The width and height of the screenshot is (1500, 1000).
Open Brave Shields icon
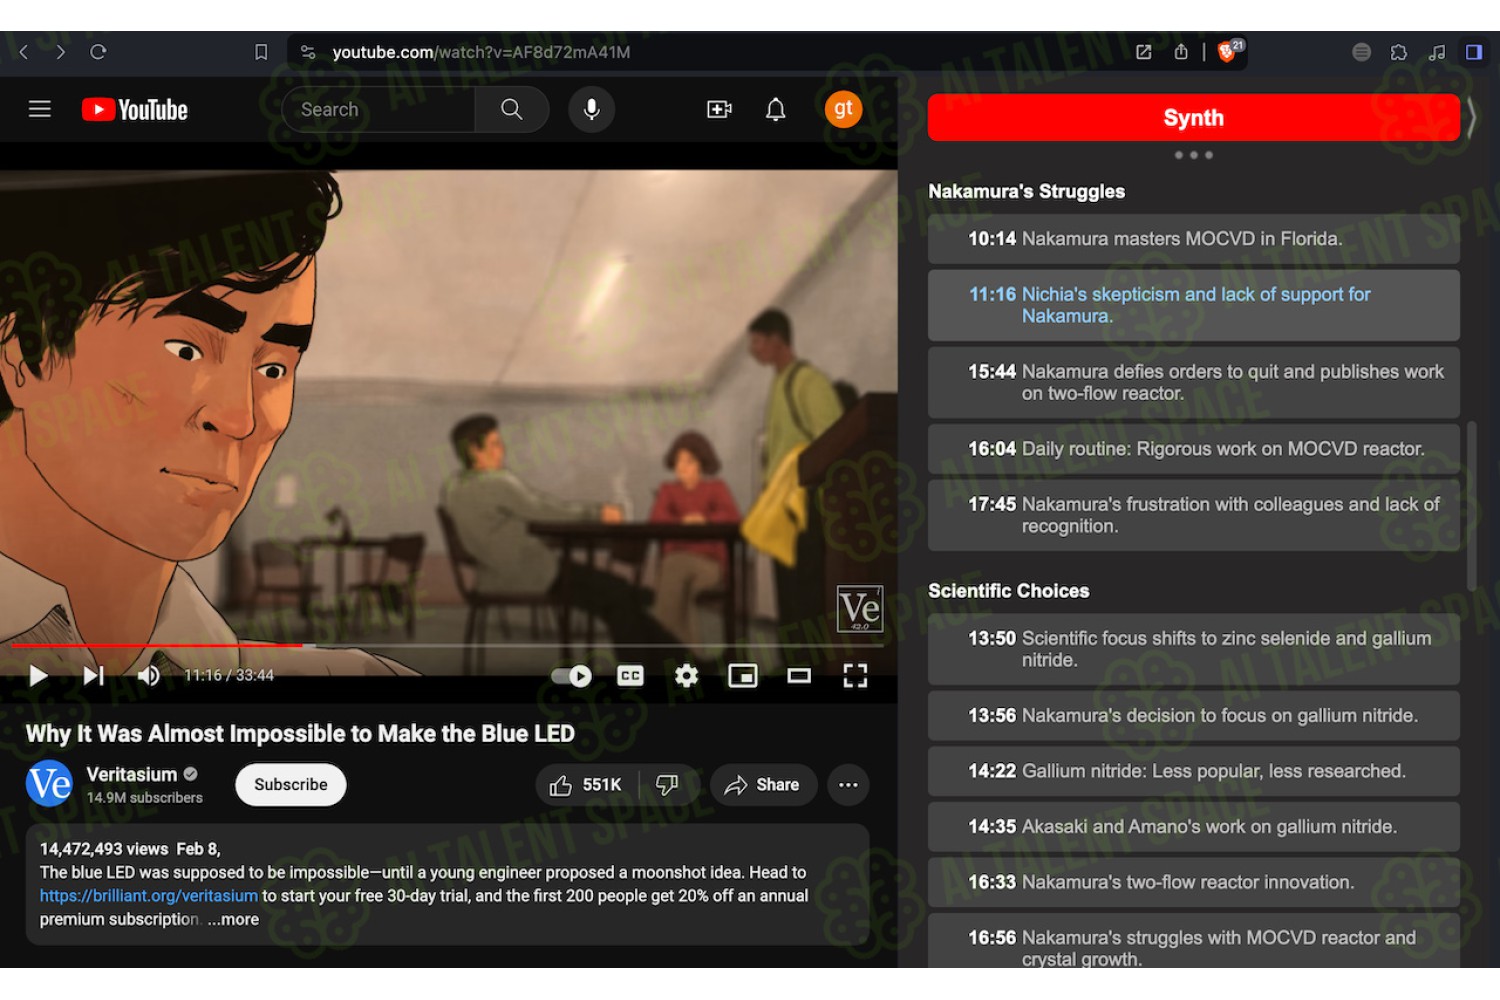[x=1229, y=51]
